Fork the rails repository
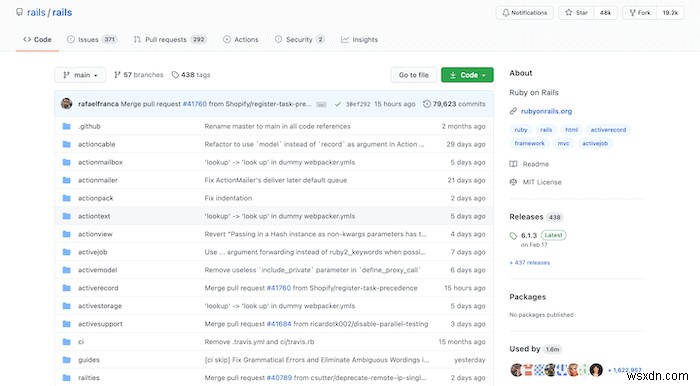 (x=640, y=12)
